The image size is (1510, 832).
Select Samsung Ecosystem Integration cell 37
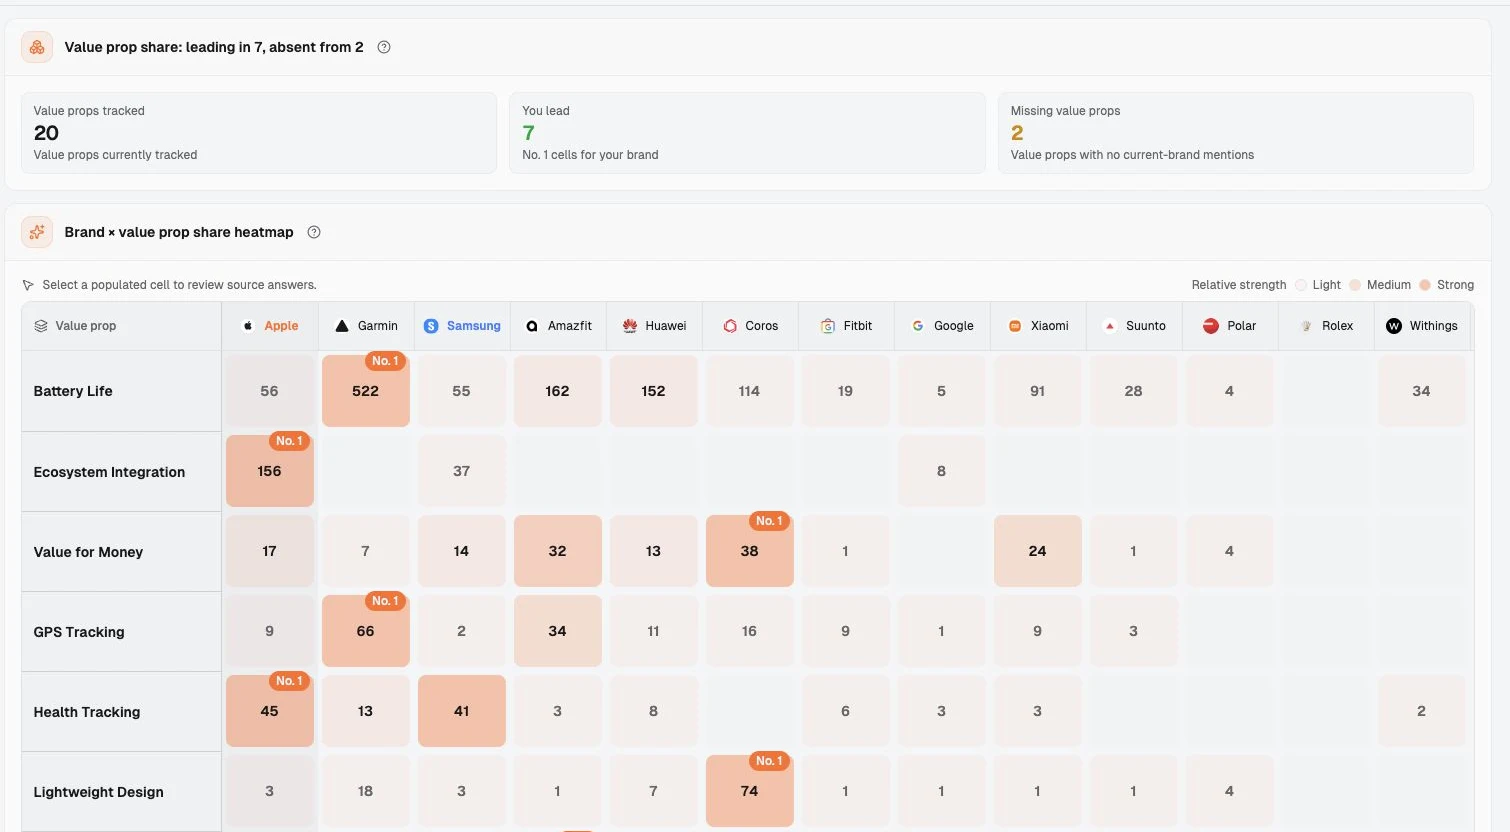(x=462, y=471)
